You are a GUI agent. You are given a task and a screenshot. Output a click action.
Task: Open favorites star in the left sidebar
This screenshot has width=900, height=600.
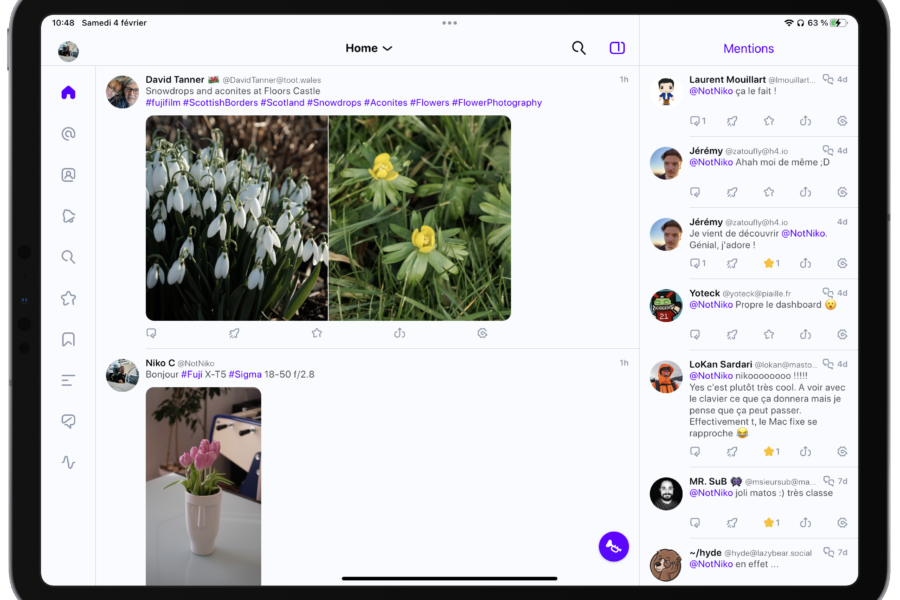click(x=68, y=298)
